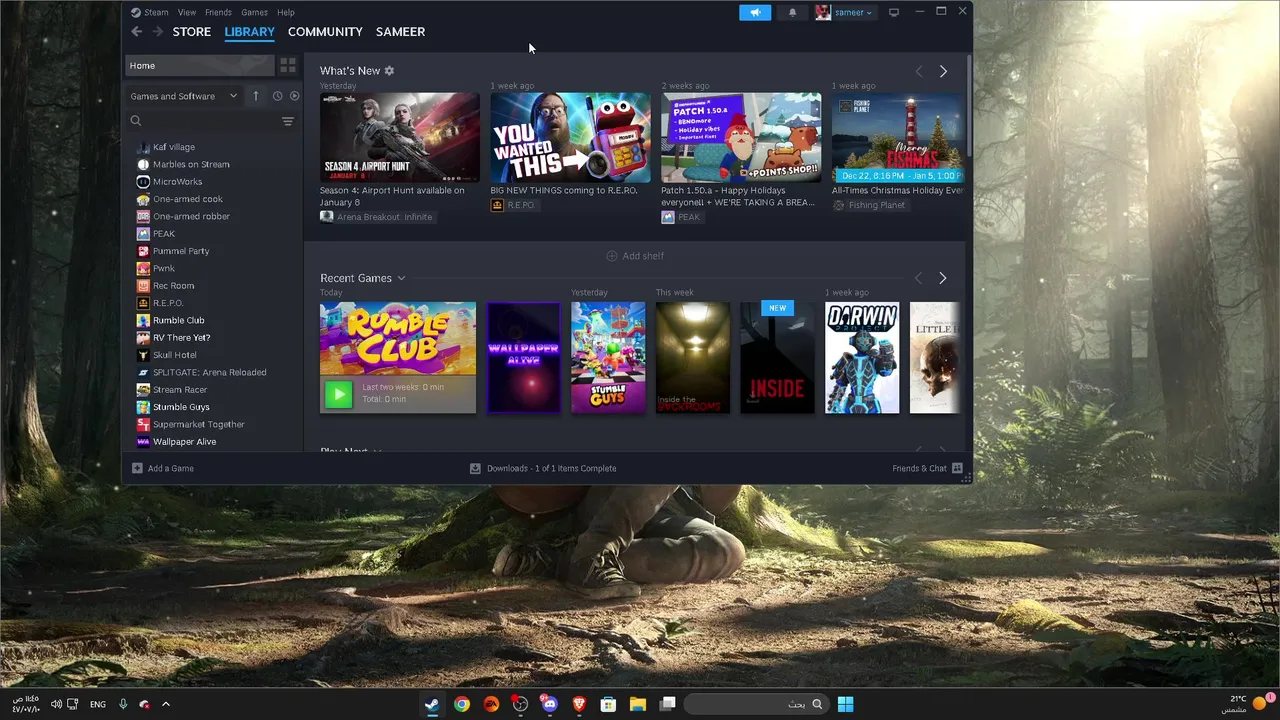
Task: Show next What's New items arrow
Action: pyautogui.click(x=943, y=71)
